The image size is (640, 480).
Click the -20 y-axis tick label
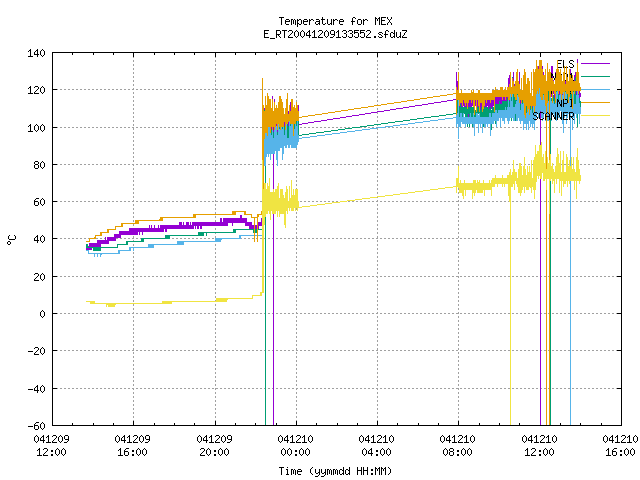coord(36,351)
